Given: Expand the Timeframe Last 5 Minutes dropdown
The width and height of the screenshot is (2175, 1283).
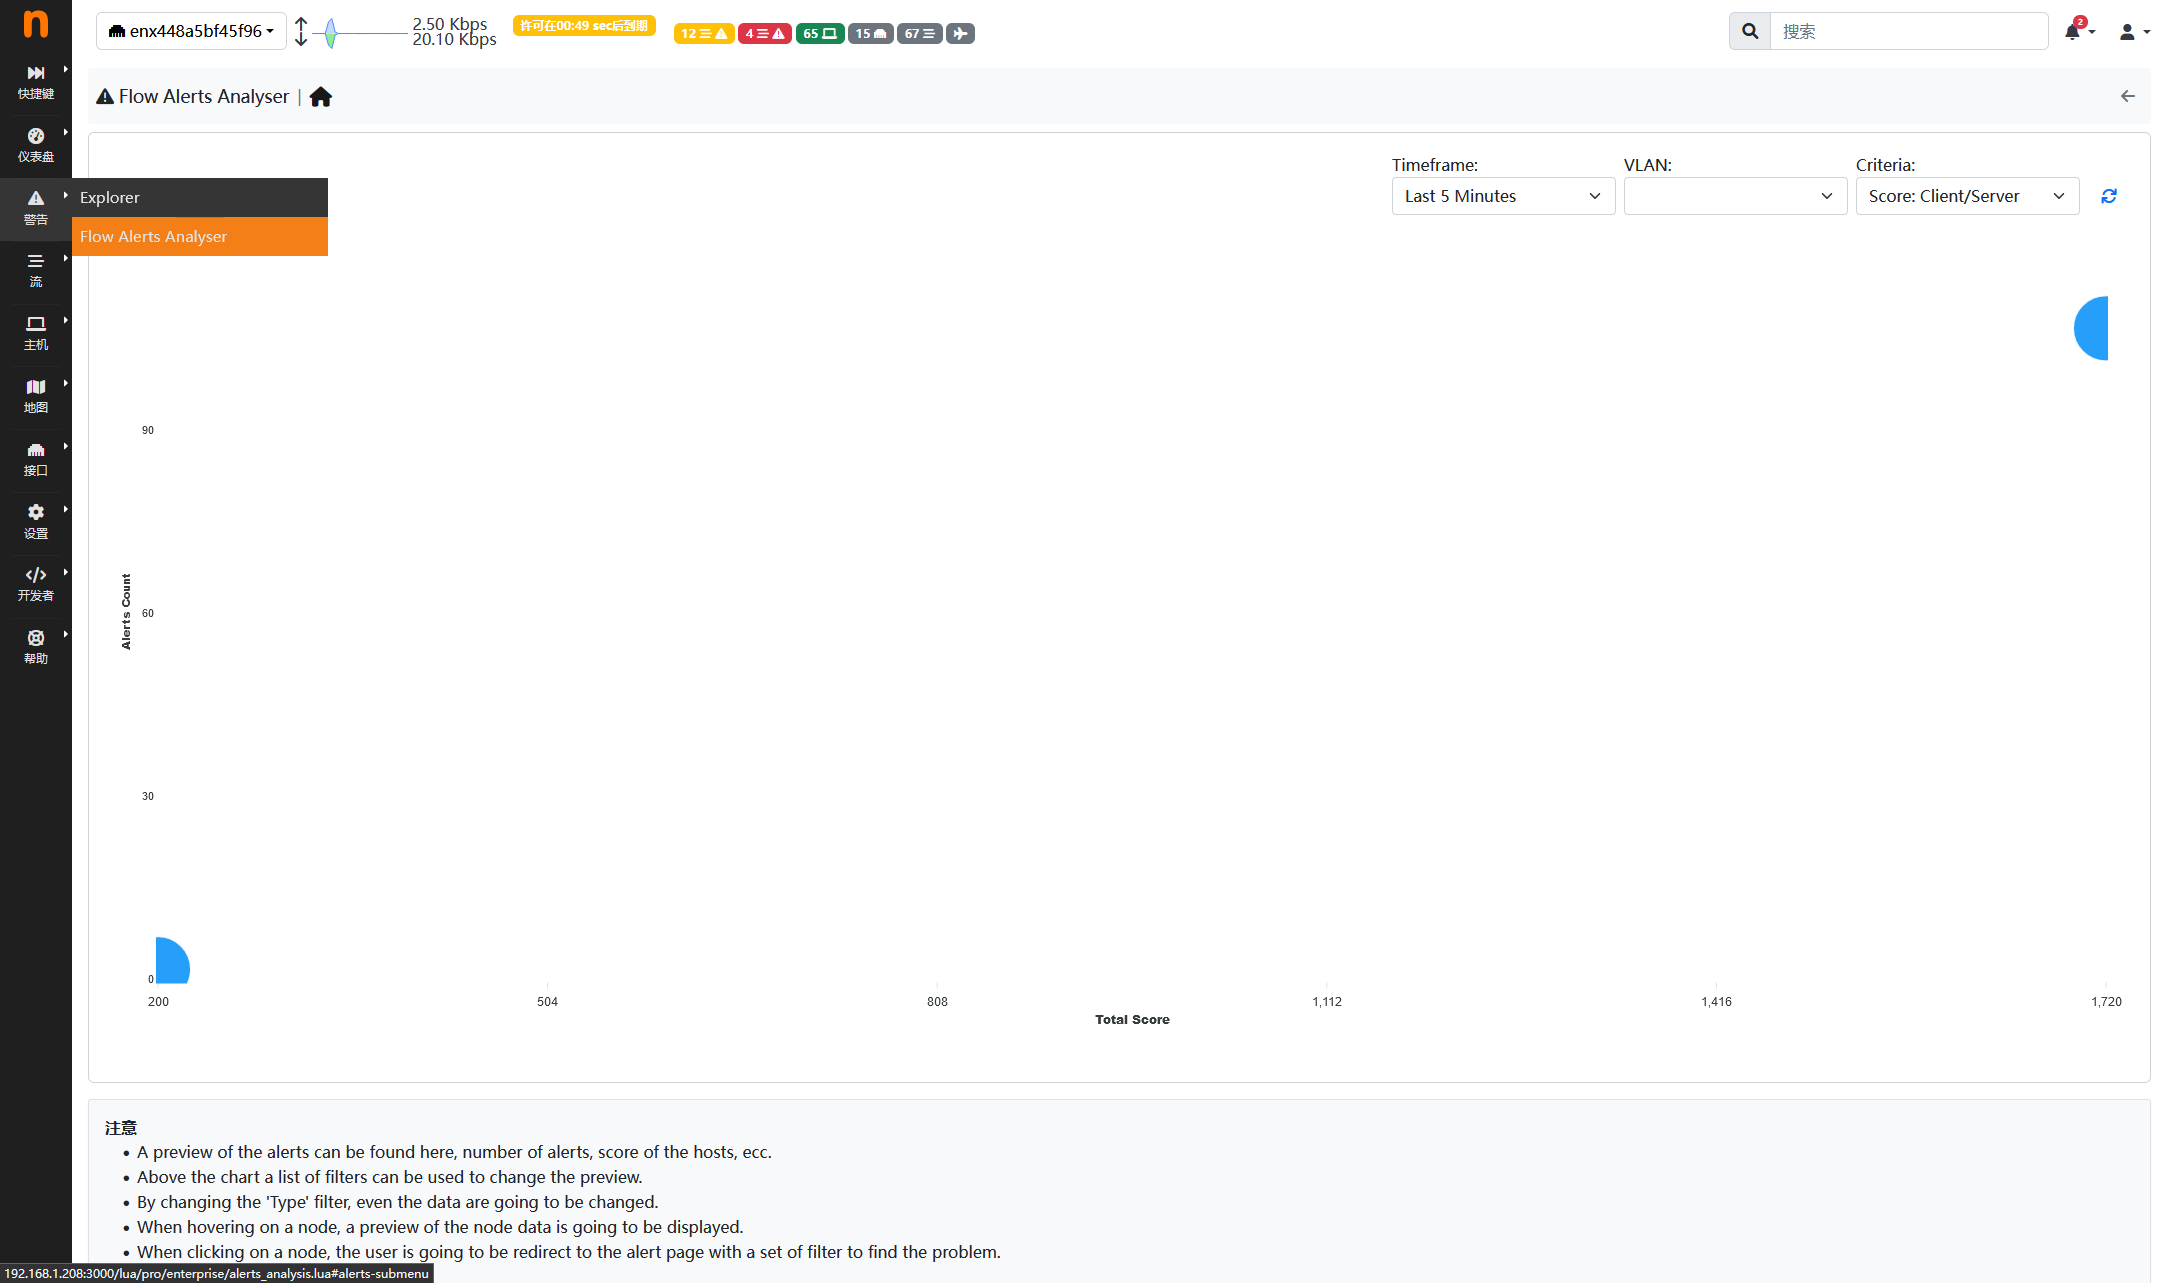Looking at the screenshot, I should [x=1503, y=196].
